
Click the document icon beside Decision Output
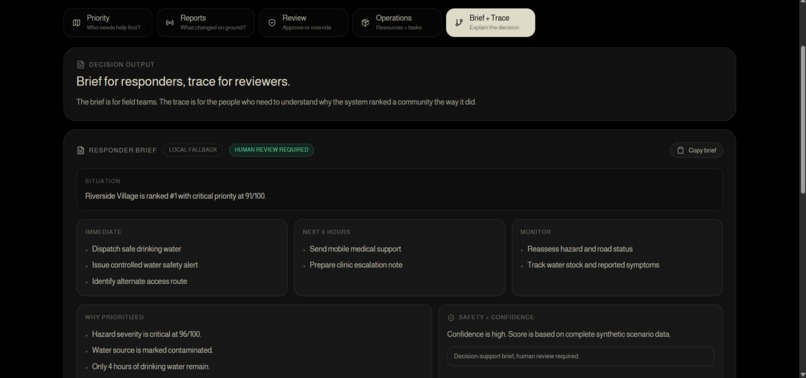tap(80, 65)
